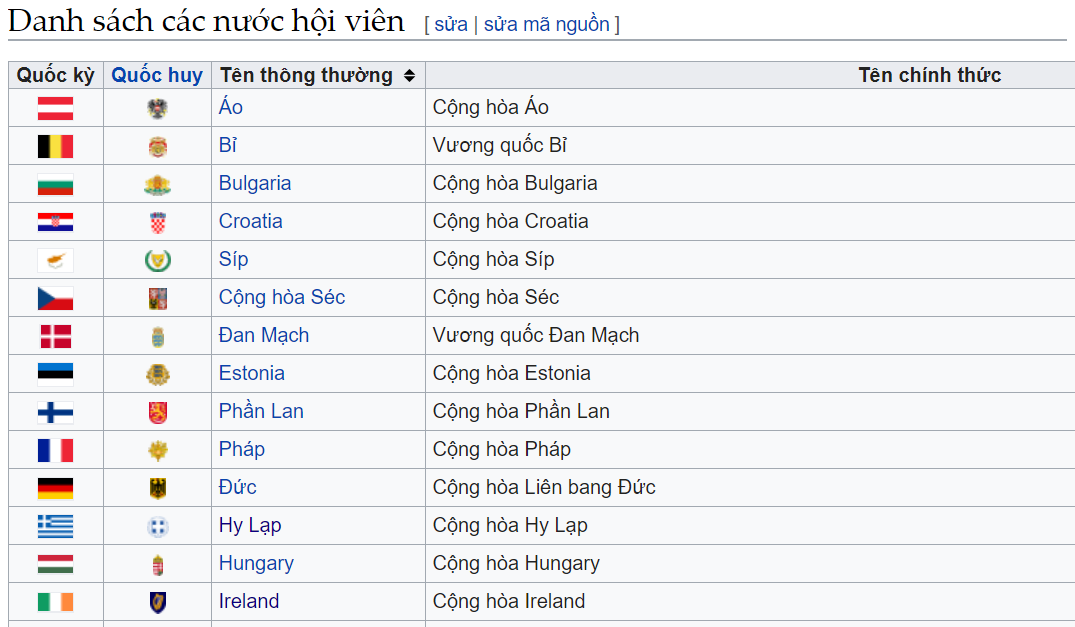This screenshot has height=627, width=1075.
Task: Click the Greece flag icon
Action: pos(56,526)
